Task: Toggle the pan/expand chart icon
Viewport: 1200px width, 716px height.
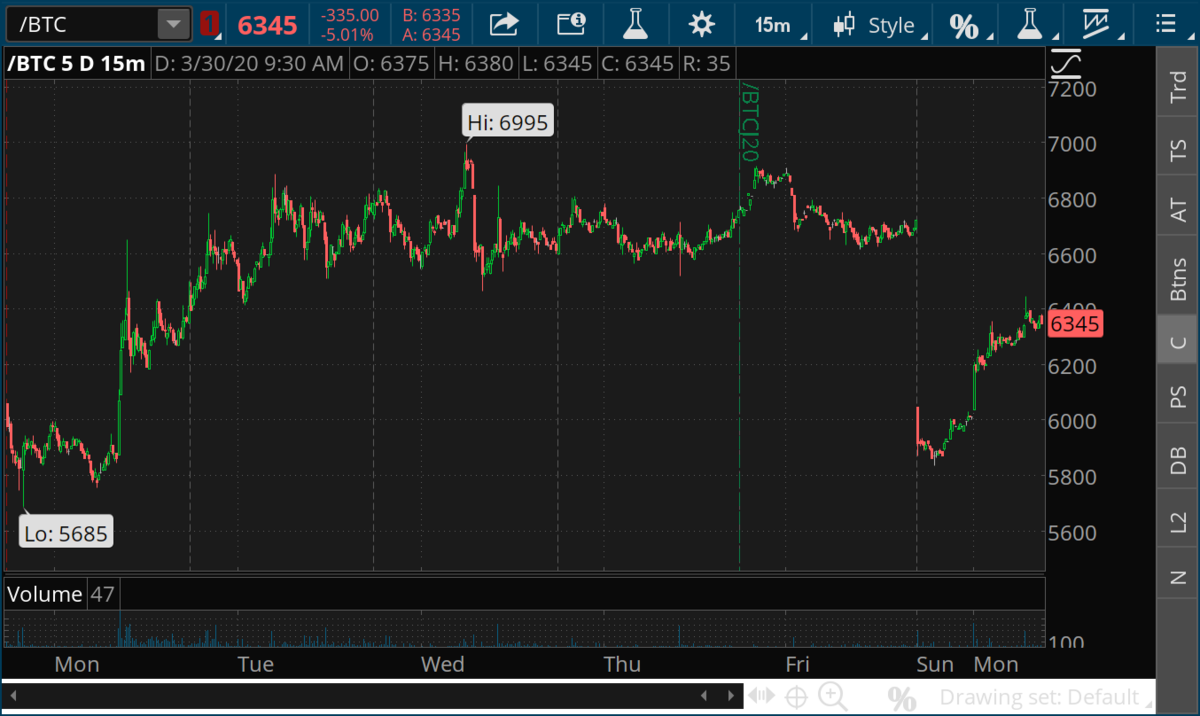Action: [x=762, y=697]
